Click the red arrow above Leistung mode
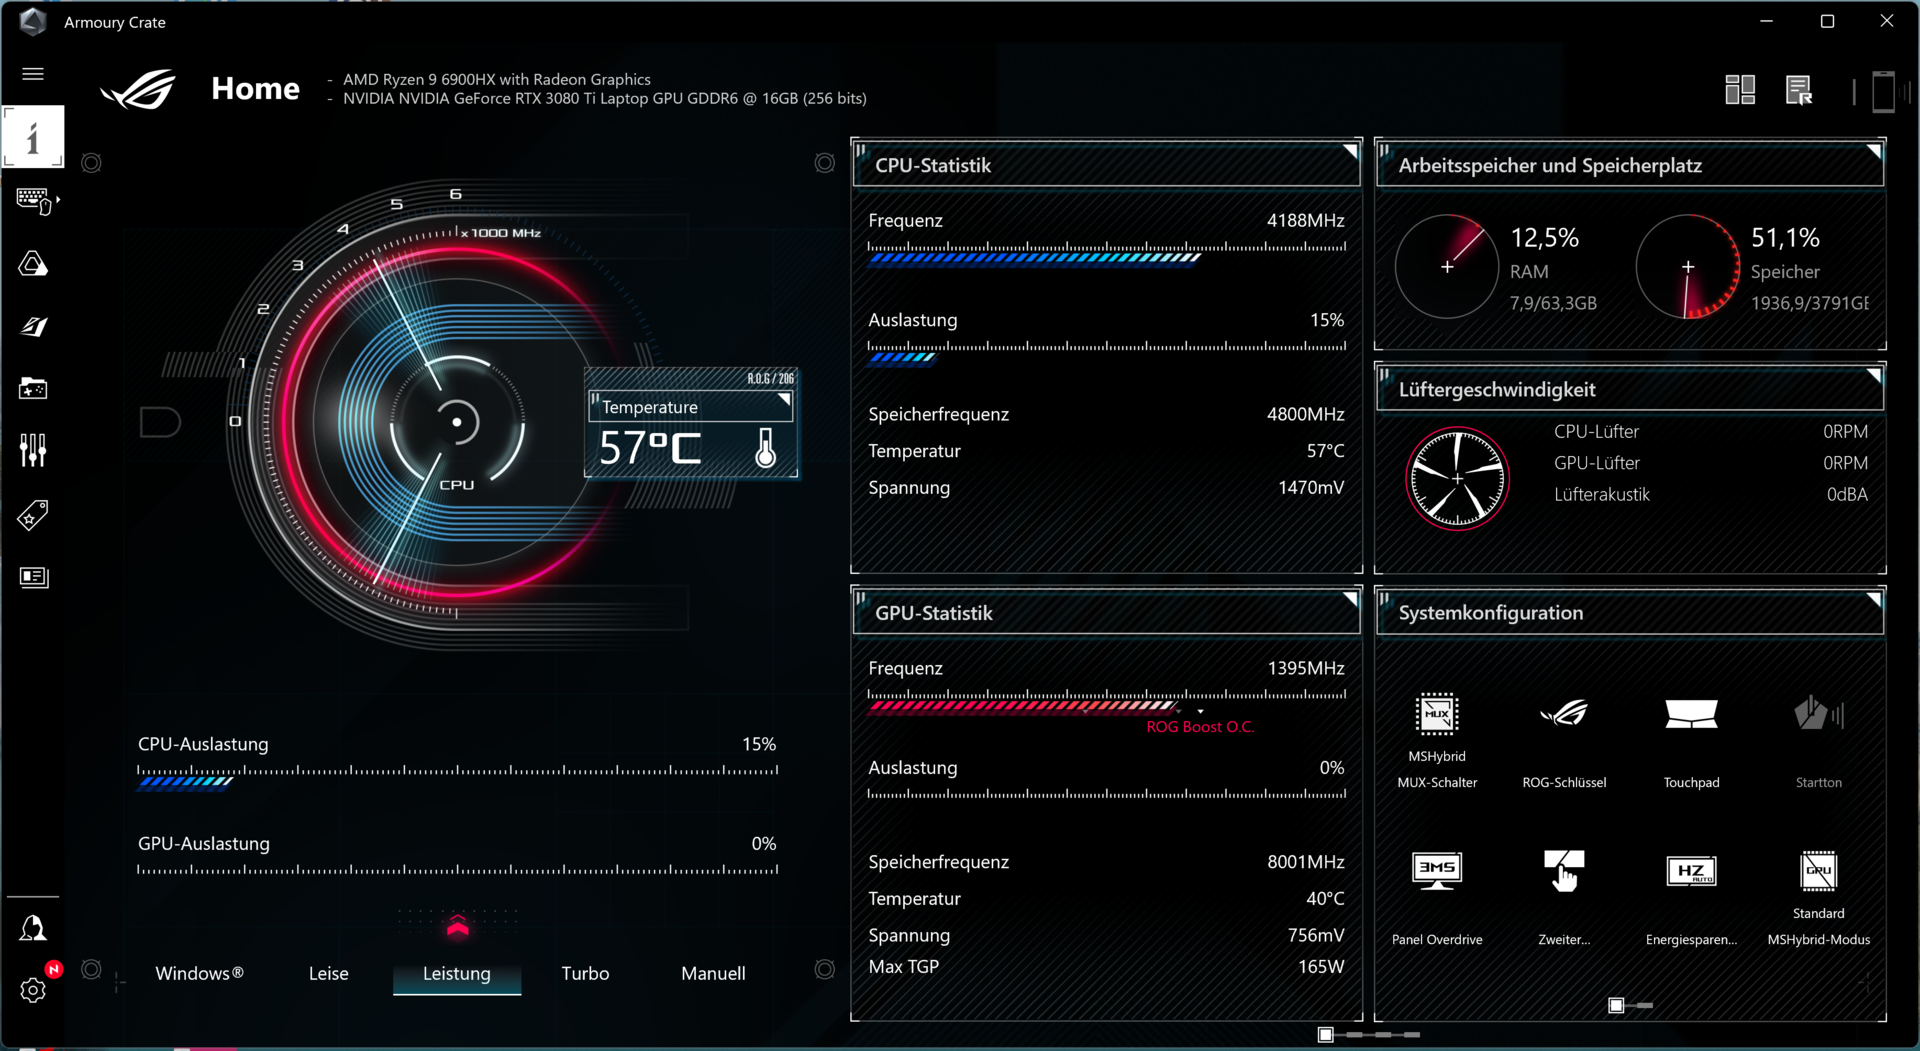The image size is (1920, 1051). tap(458, 927)
